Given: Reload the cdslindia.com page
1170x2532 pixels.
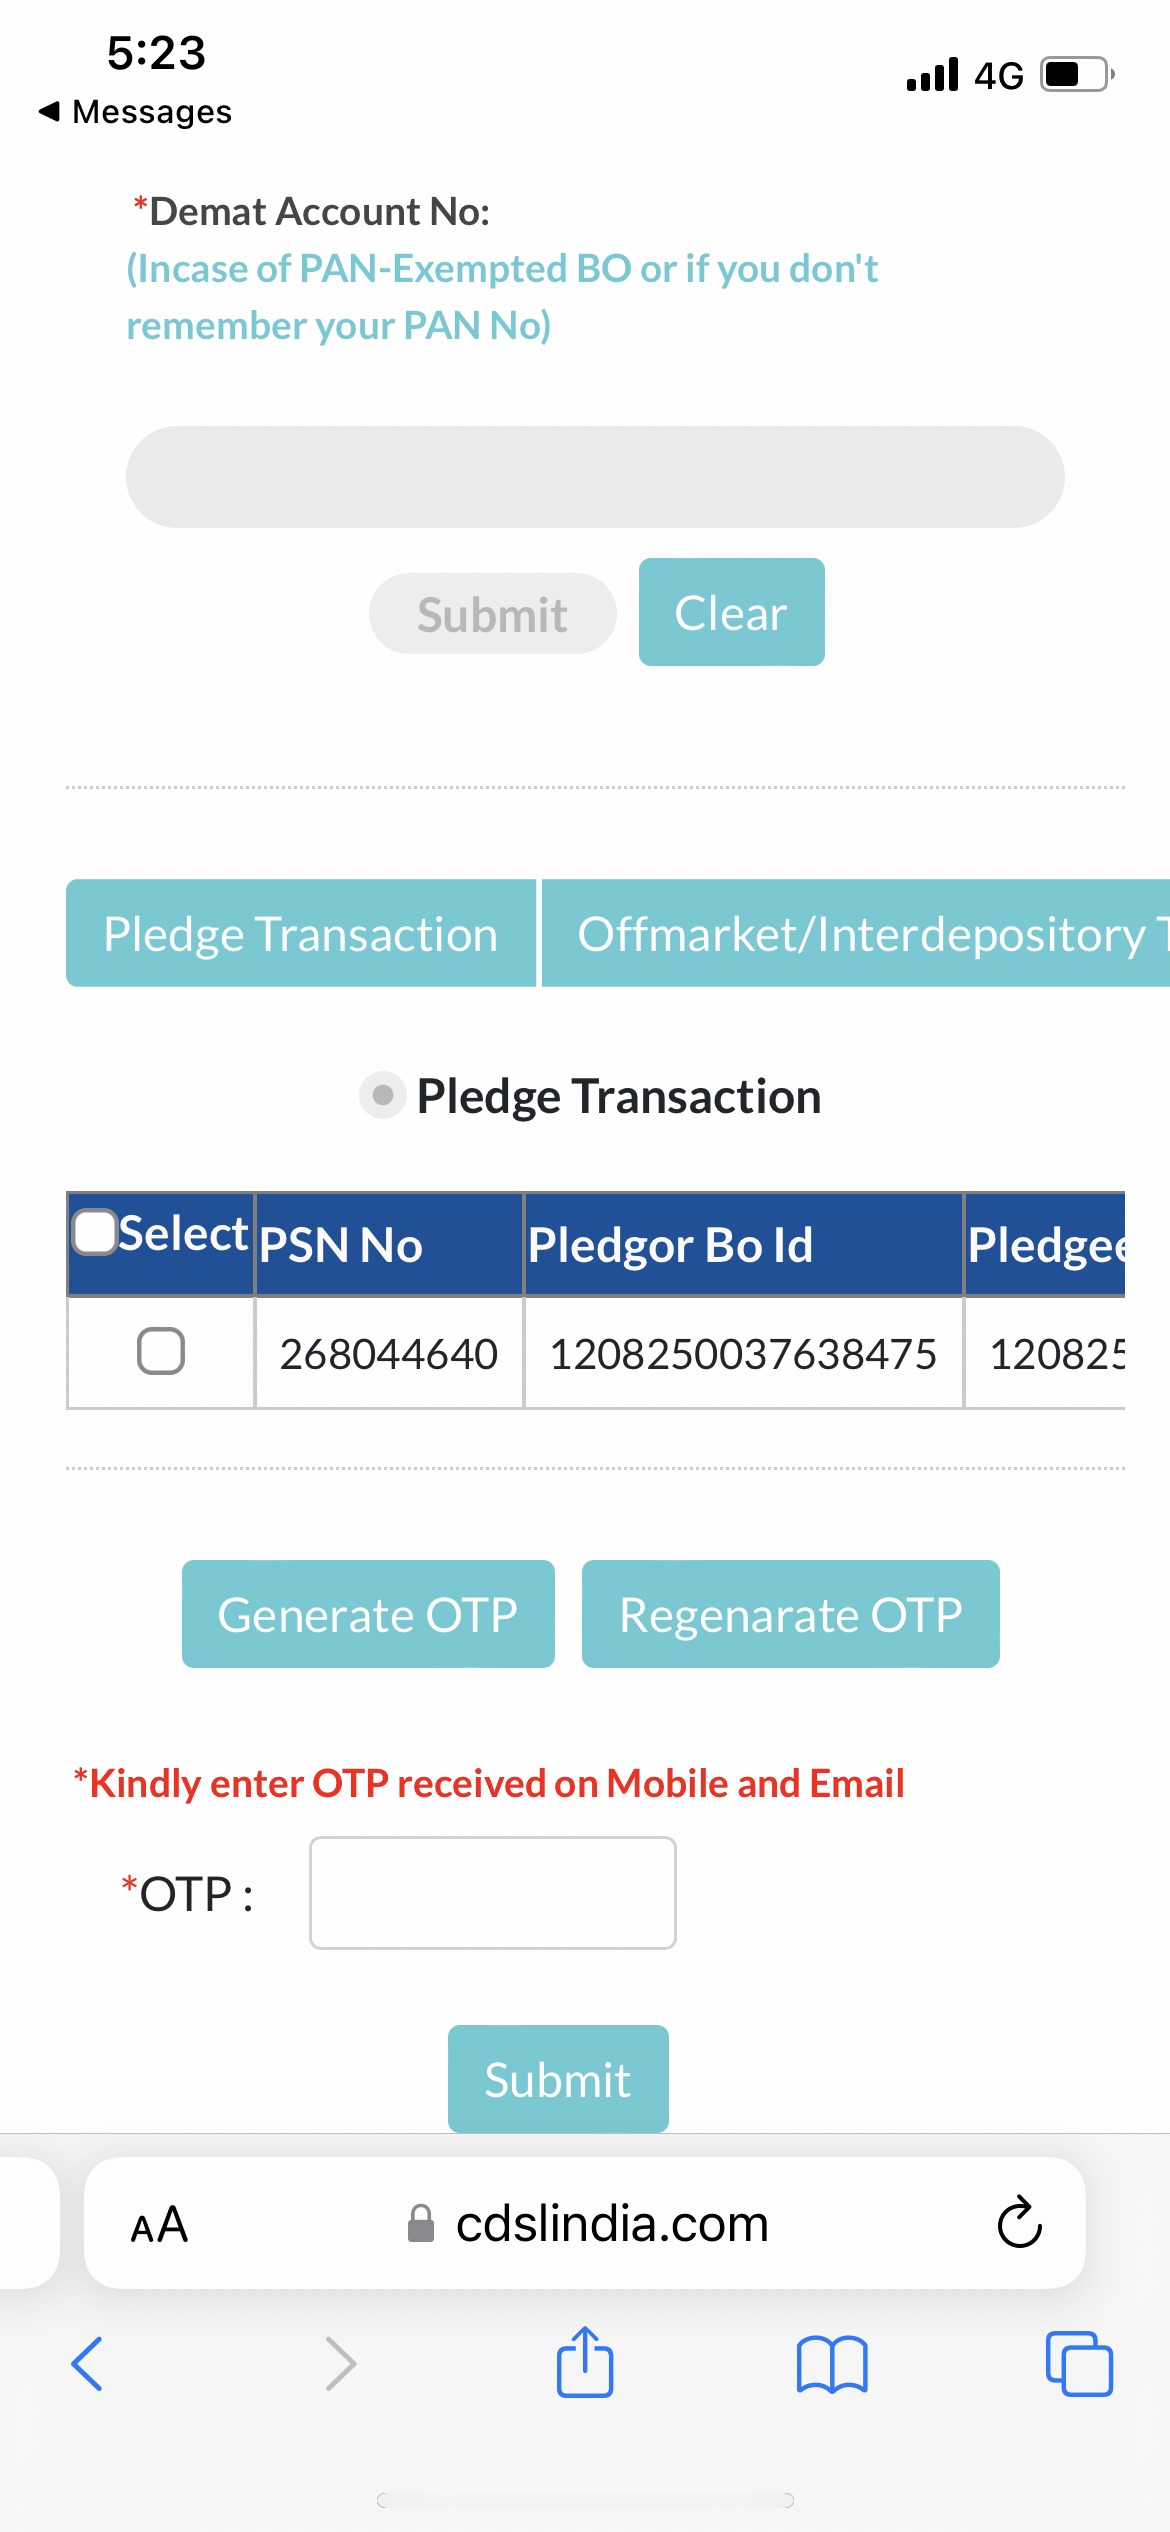Looking at the screenshot, I should click(1020, 2222).
